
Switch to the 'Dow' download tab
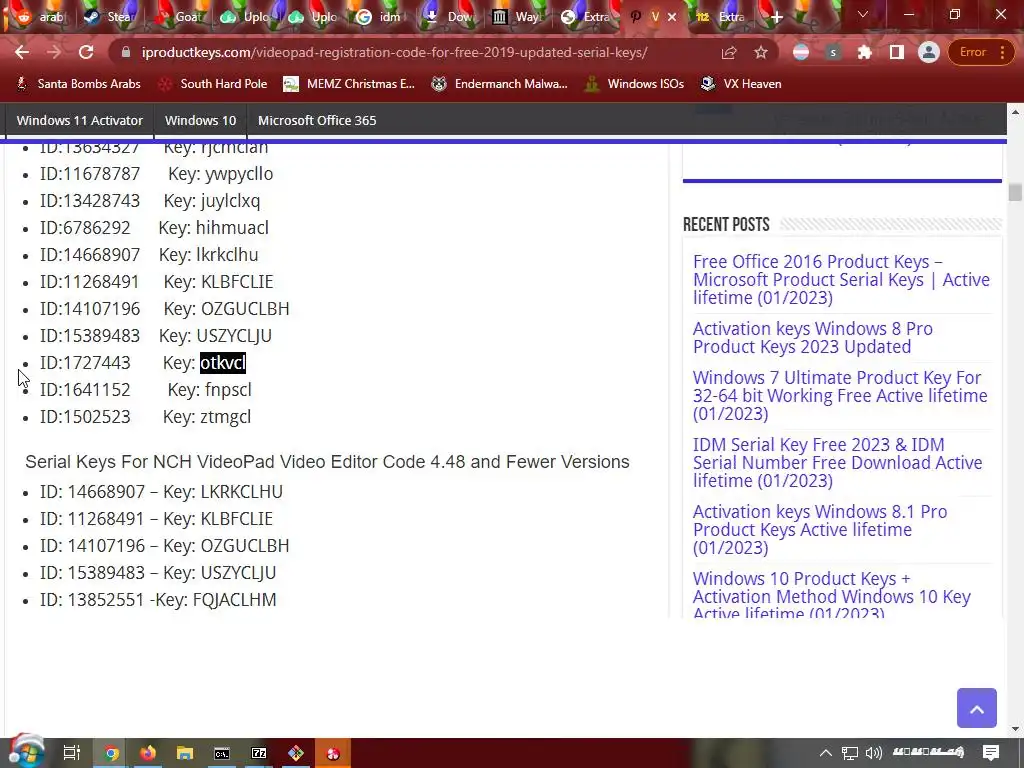[448, 17]
